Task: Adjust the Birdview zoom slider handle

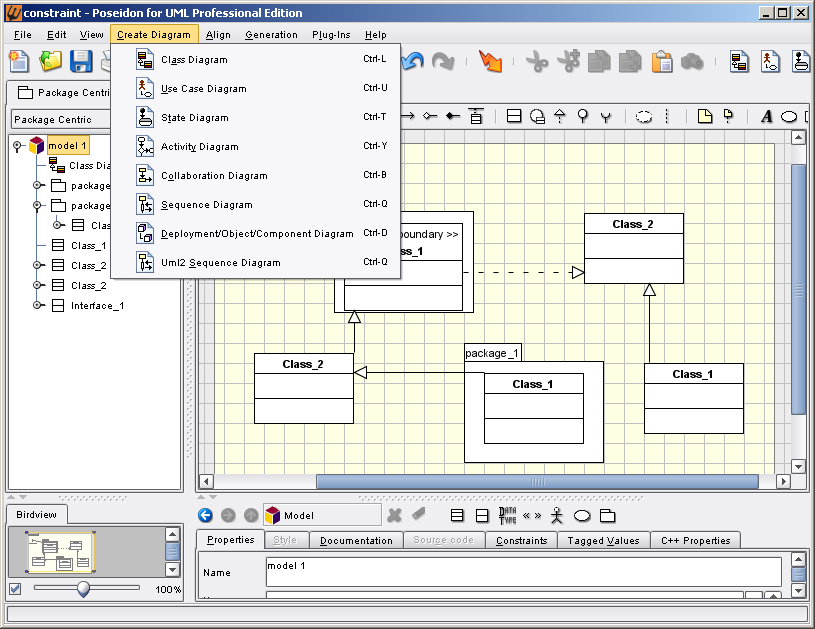Action: 83,589
